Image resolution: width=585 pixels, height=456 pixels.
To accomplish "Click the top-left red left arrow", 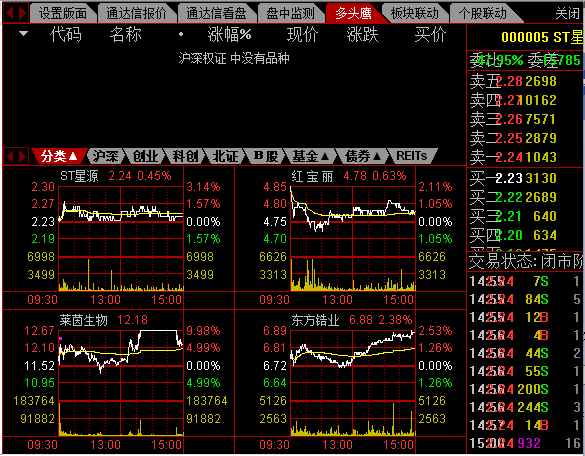I will pyautogui.click(x=9, y=13).
